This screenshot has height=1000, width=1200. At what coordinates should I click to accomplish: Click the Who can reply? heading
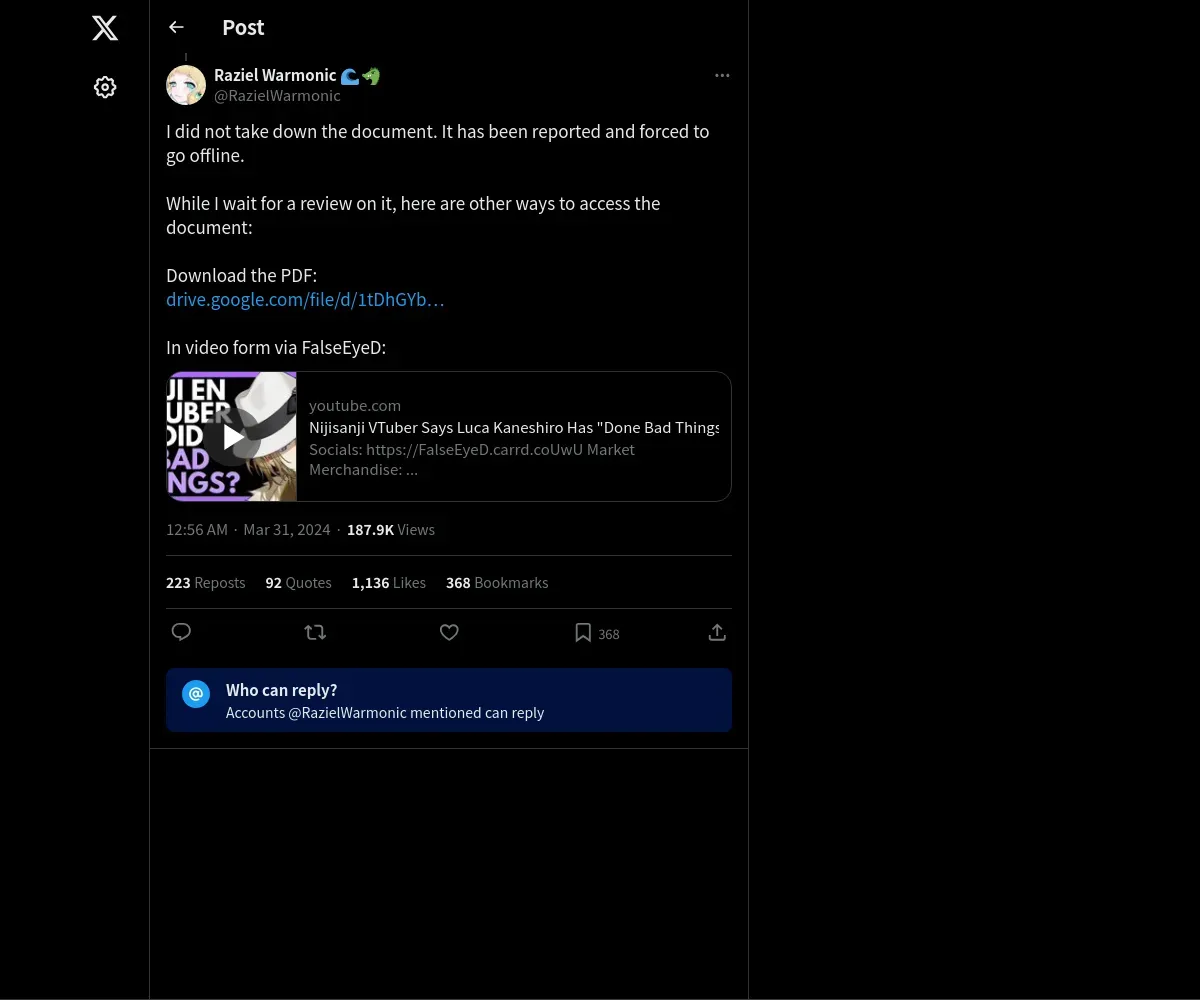click(282, 690)
